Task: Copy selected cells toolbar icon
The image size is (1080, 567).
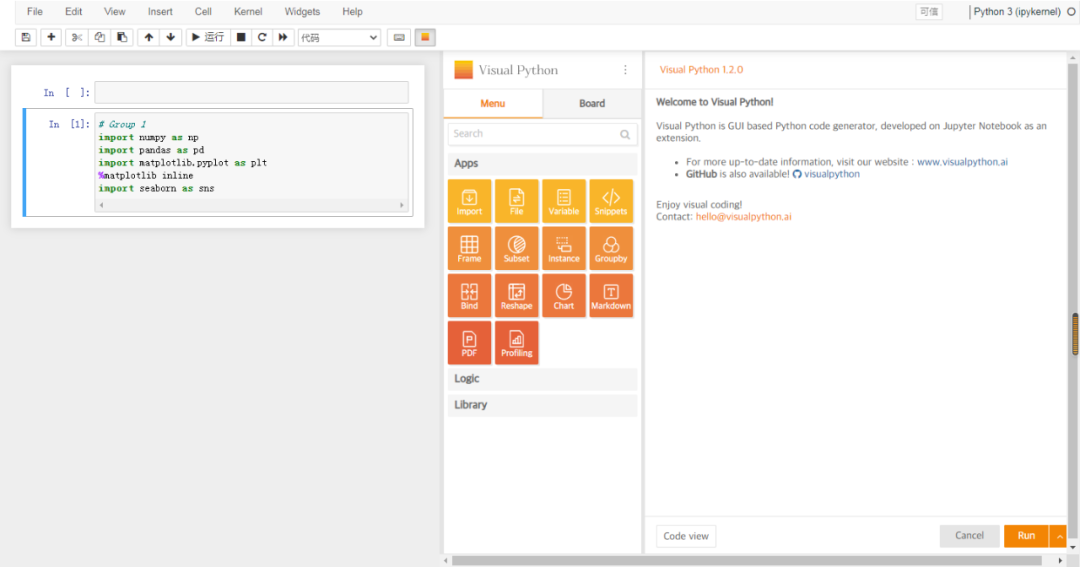Action: [100, 37]
